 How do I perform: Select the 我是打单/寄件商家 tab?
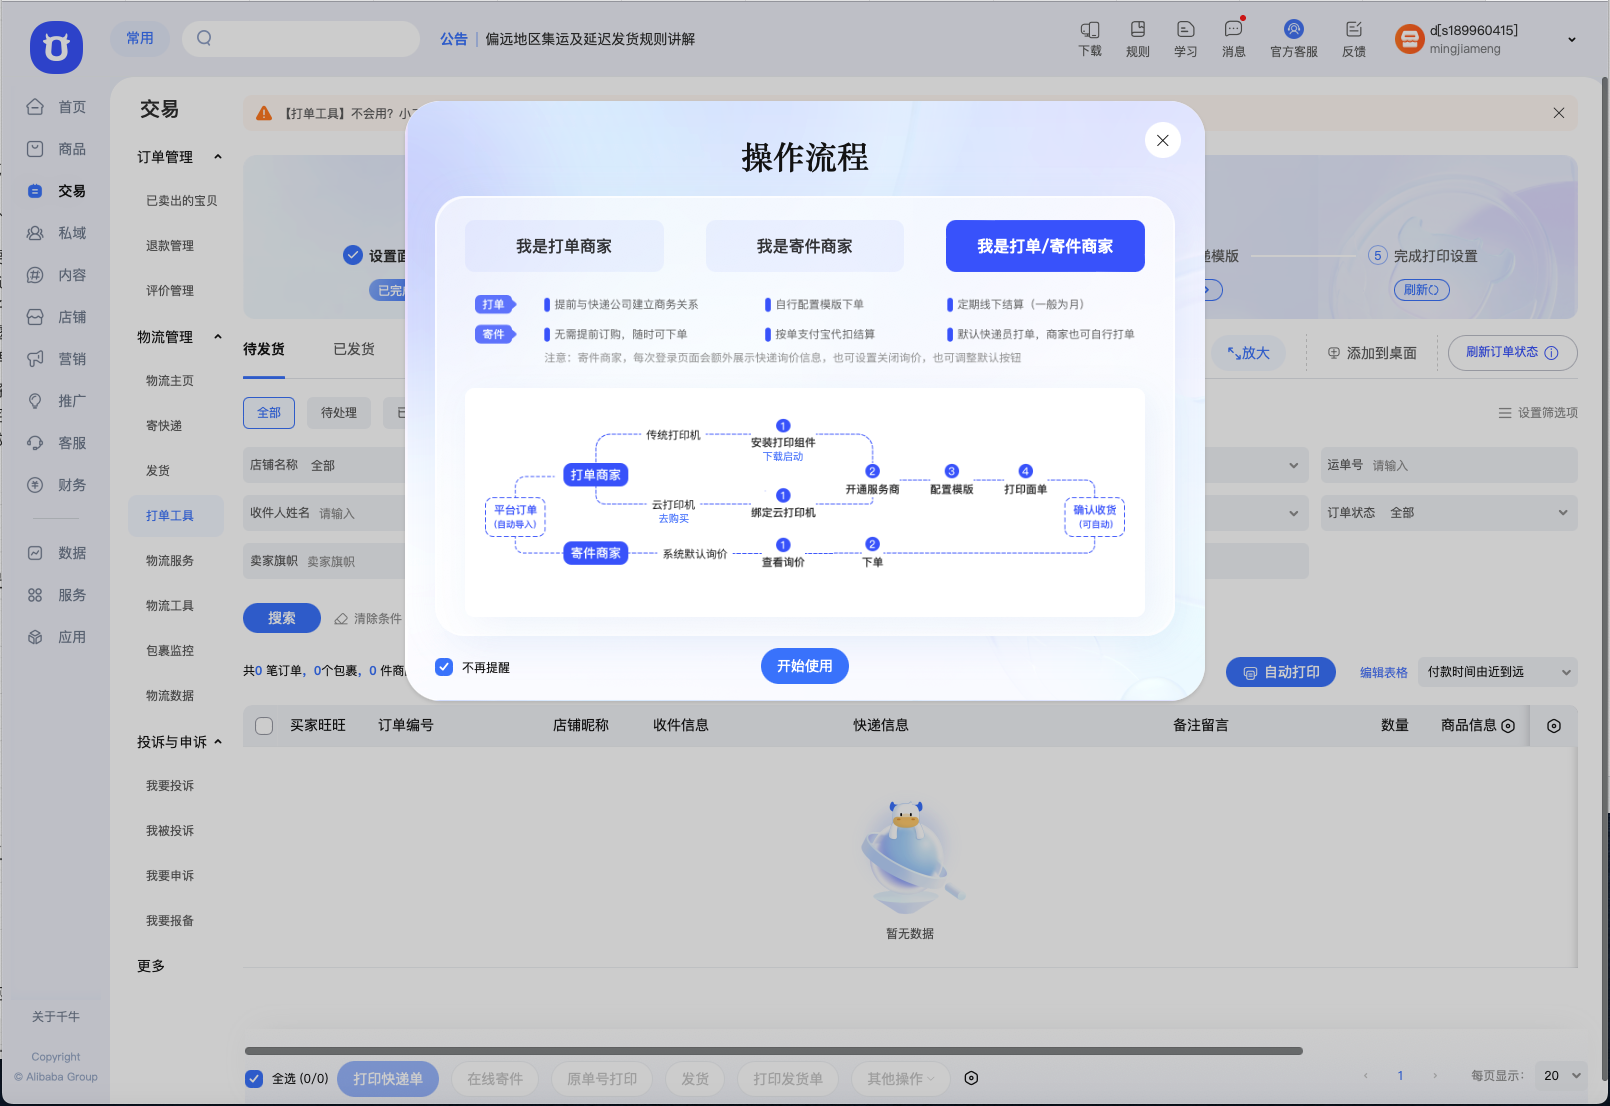click(x=1045, y=246)
